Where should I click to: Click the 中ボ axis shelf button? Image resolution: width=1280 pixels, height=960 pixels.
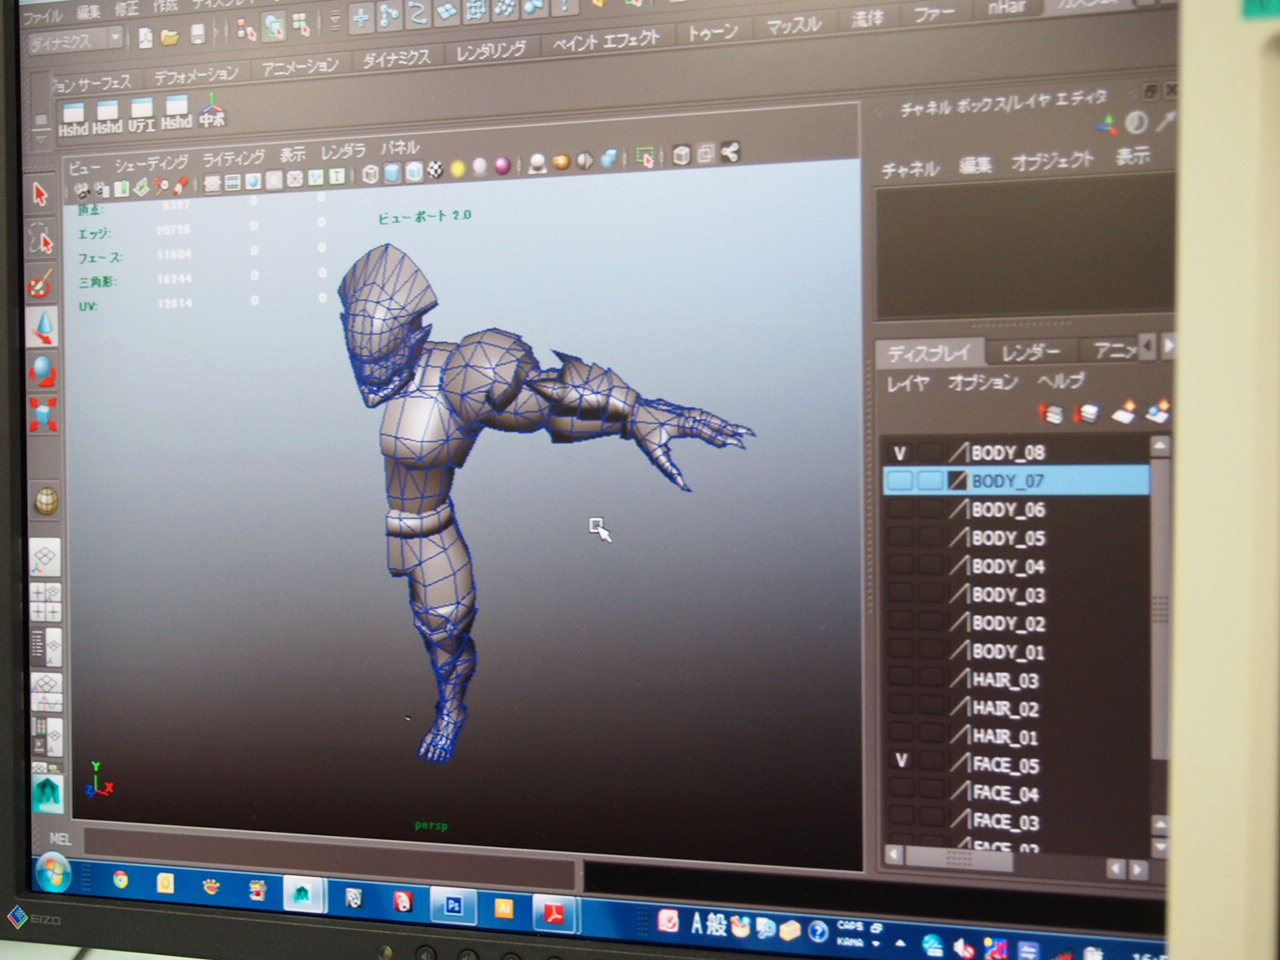click(x=211, y=110)
